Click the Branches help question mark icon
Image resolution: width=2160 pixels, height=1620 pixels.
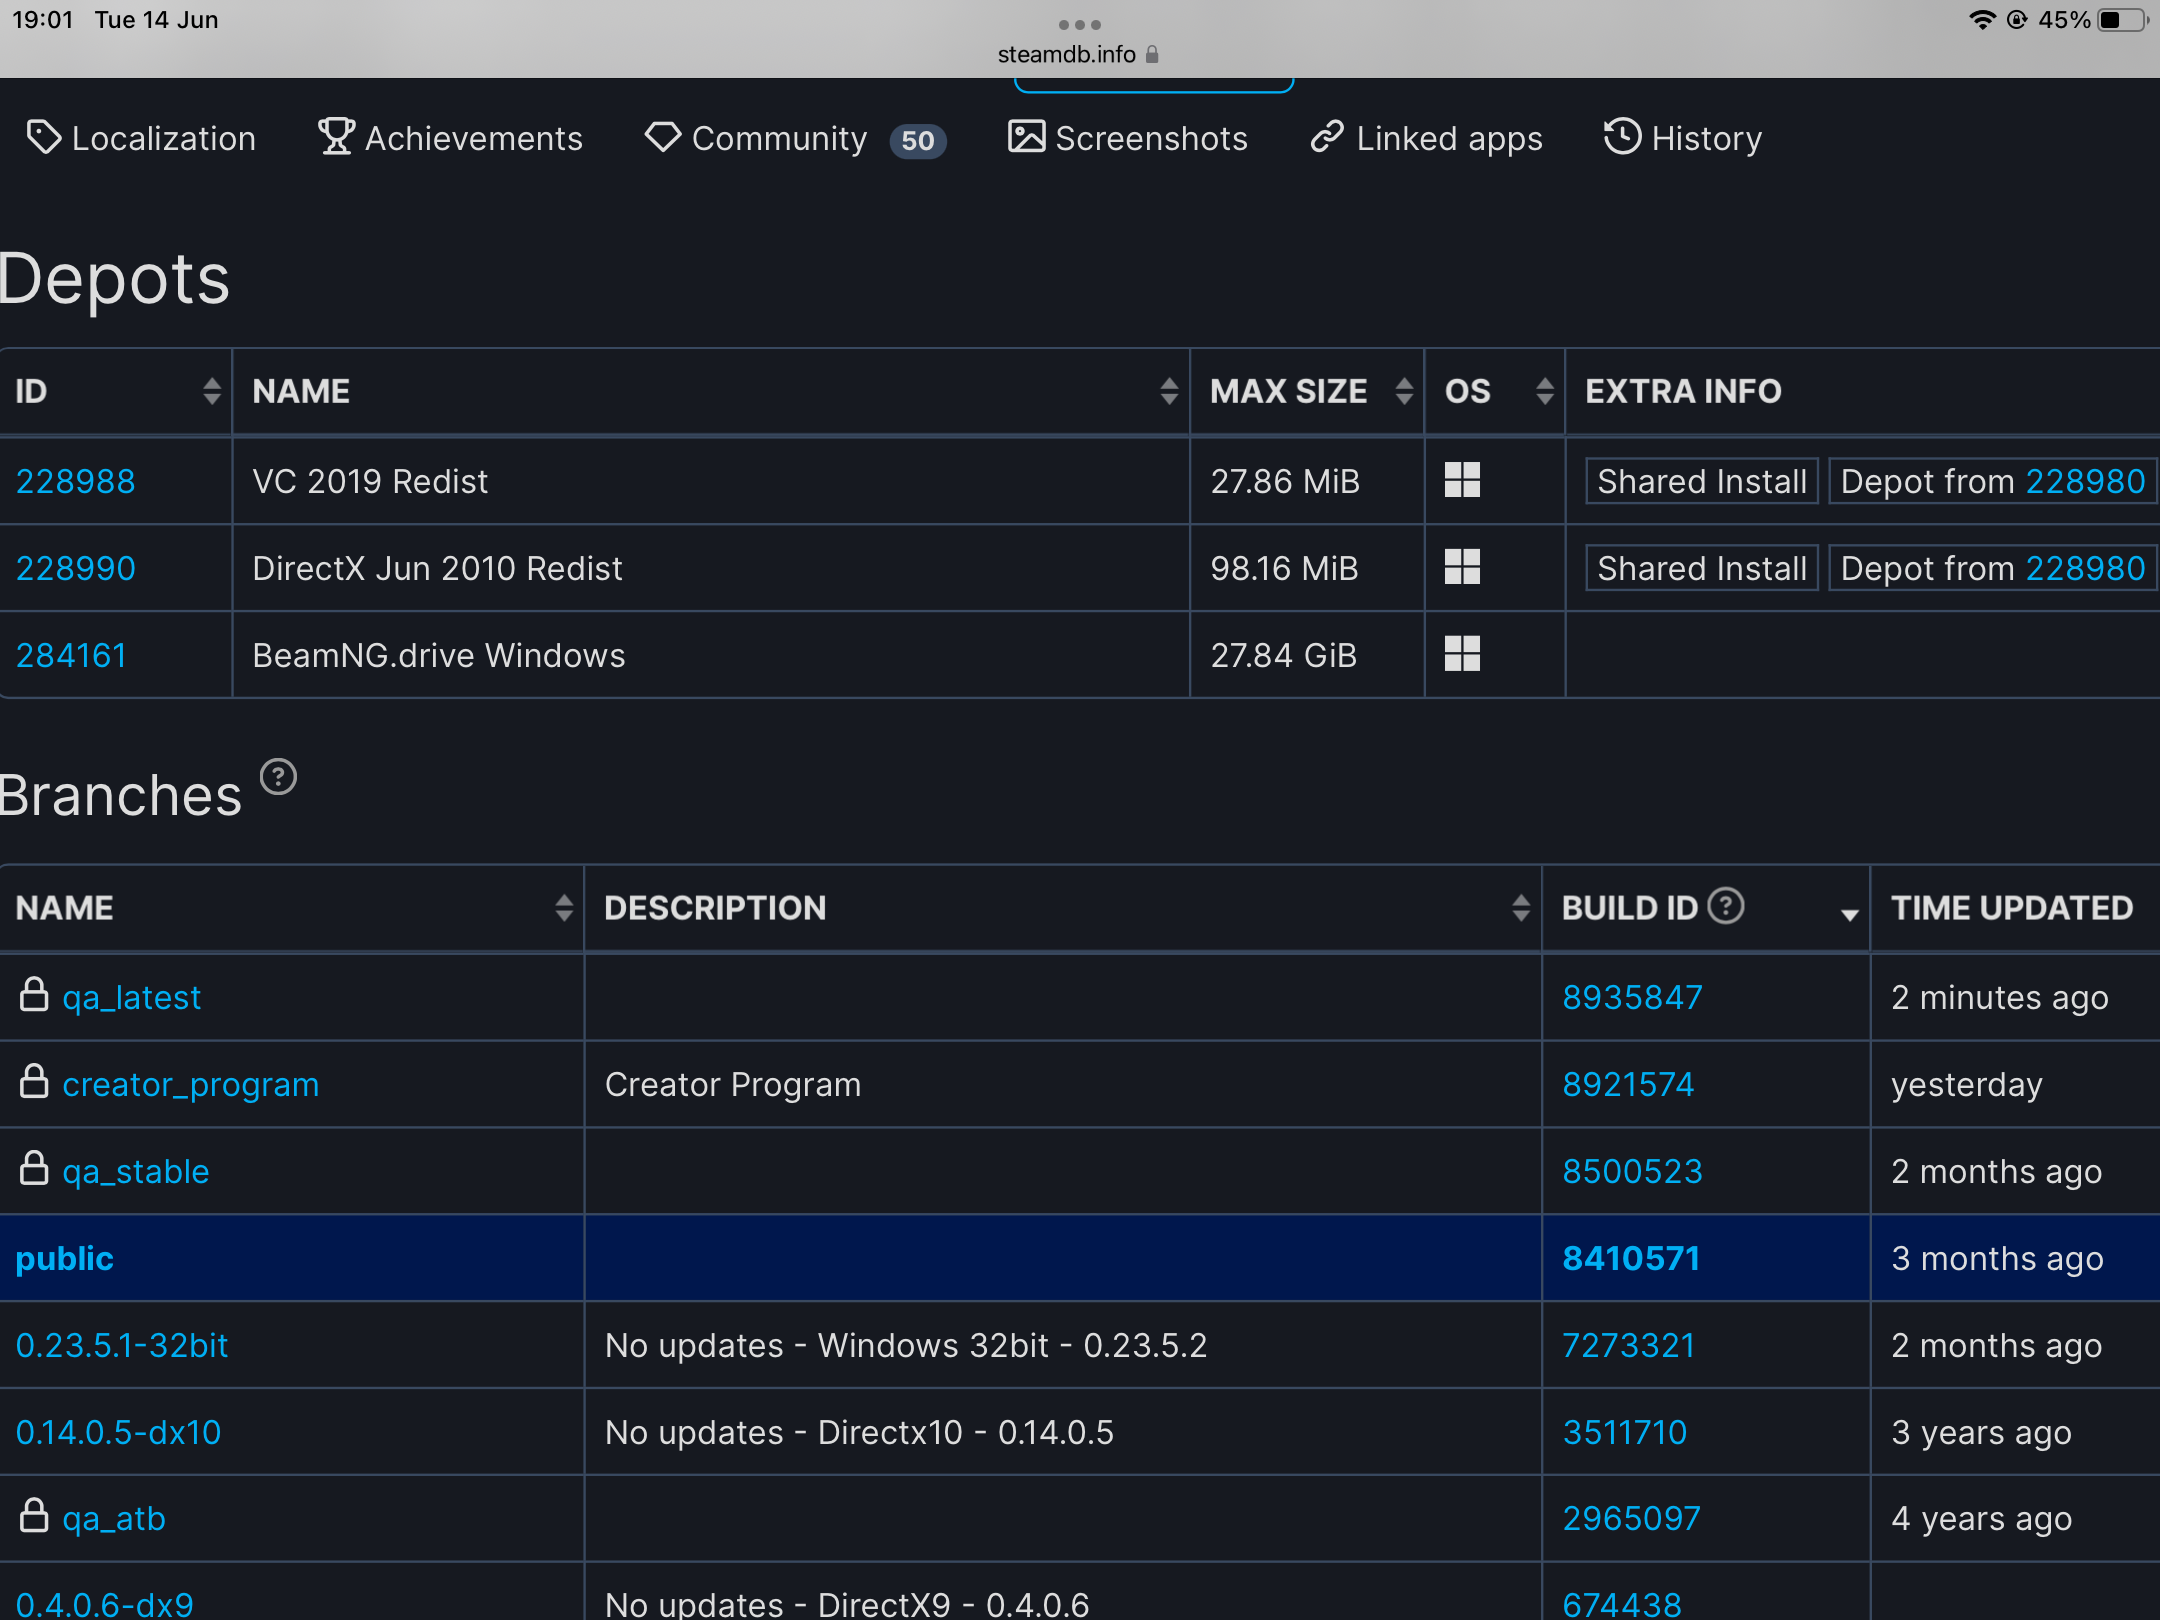[x=278, y=777]
